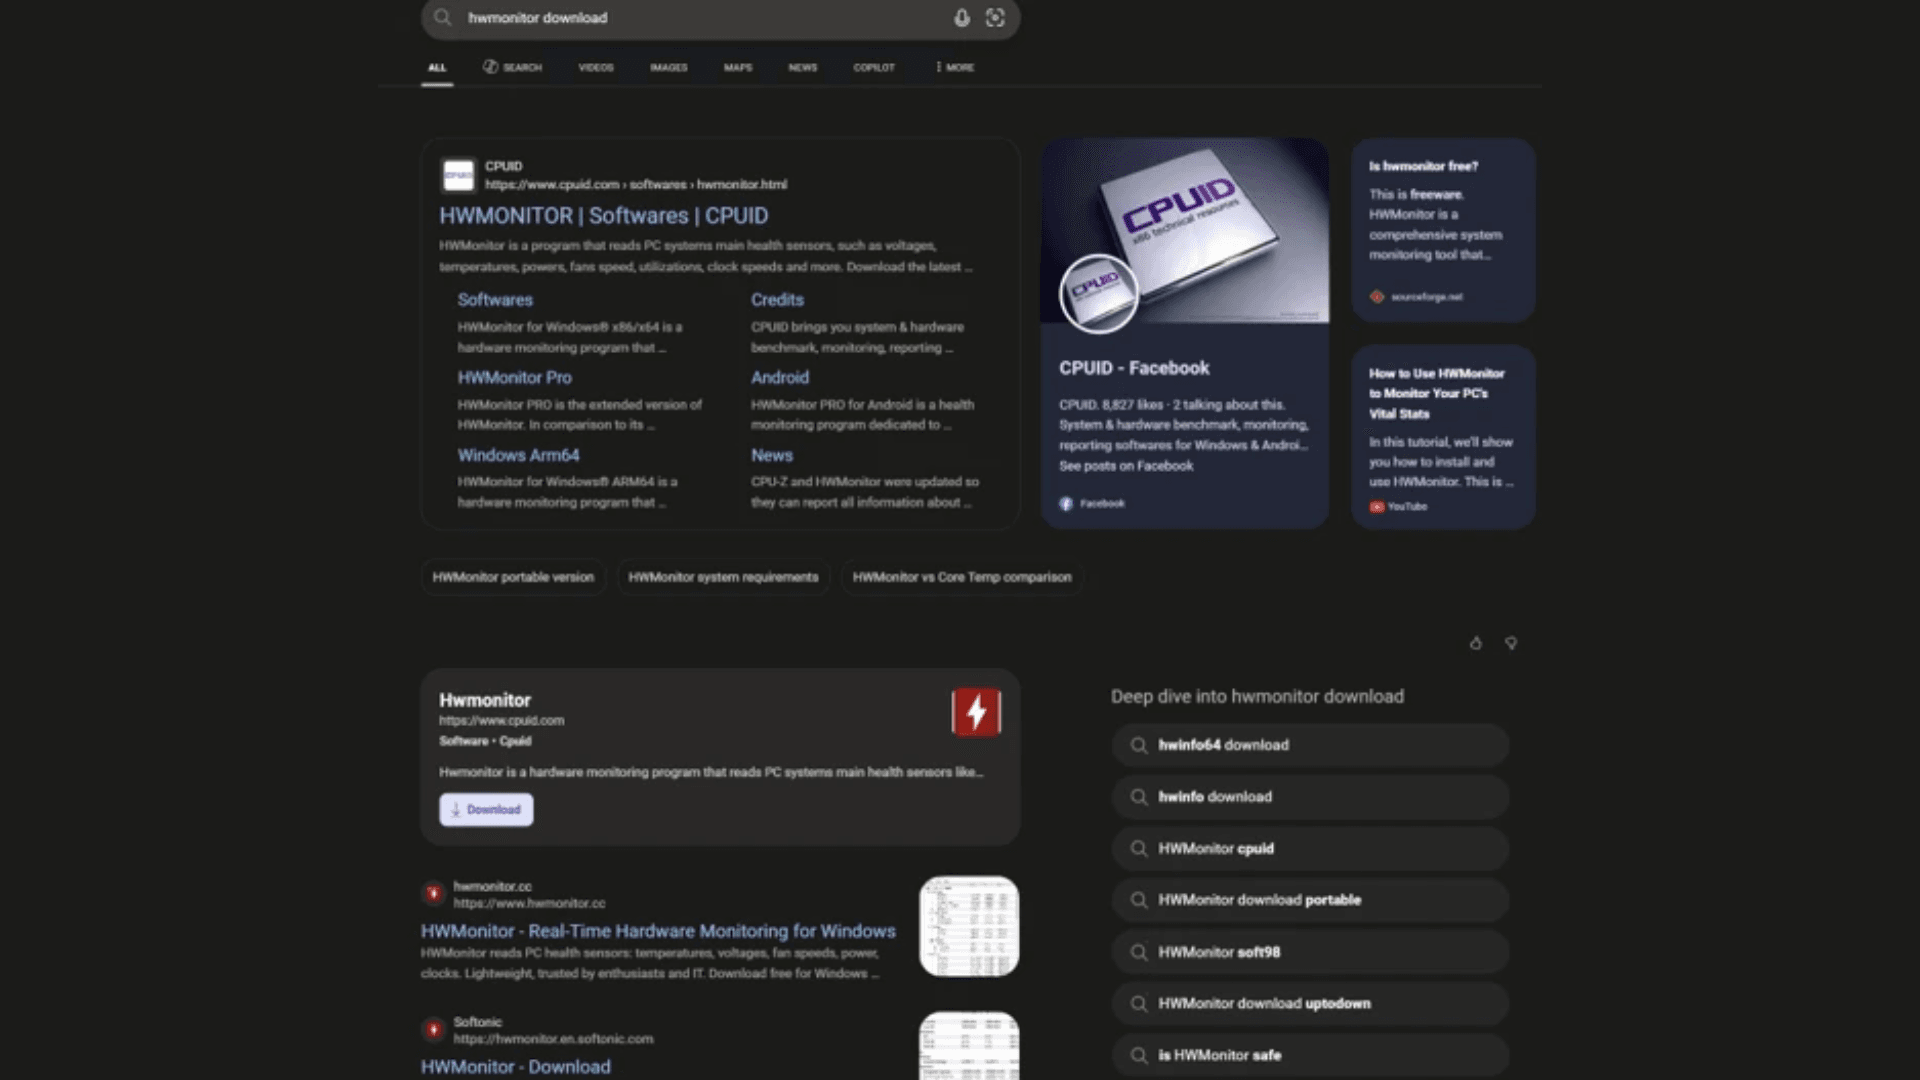
Task: Click search icon beside hwinfo download
Action: click(x=1138, y=797)
